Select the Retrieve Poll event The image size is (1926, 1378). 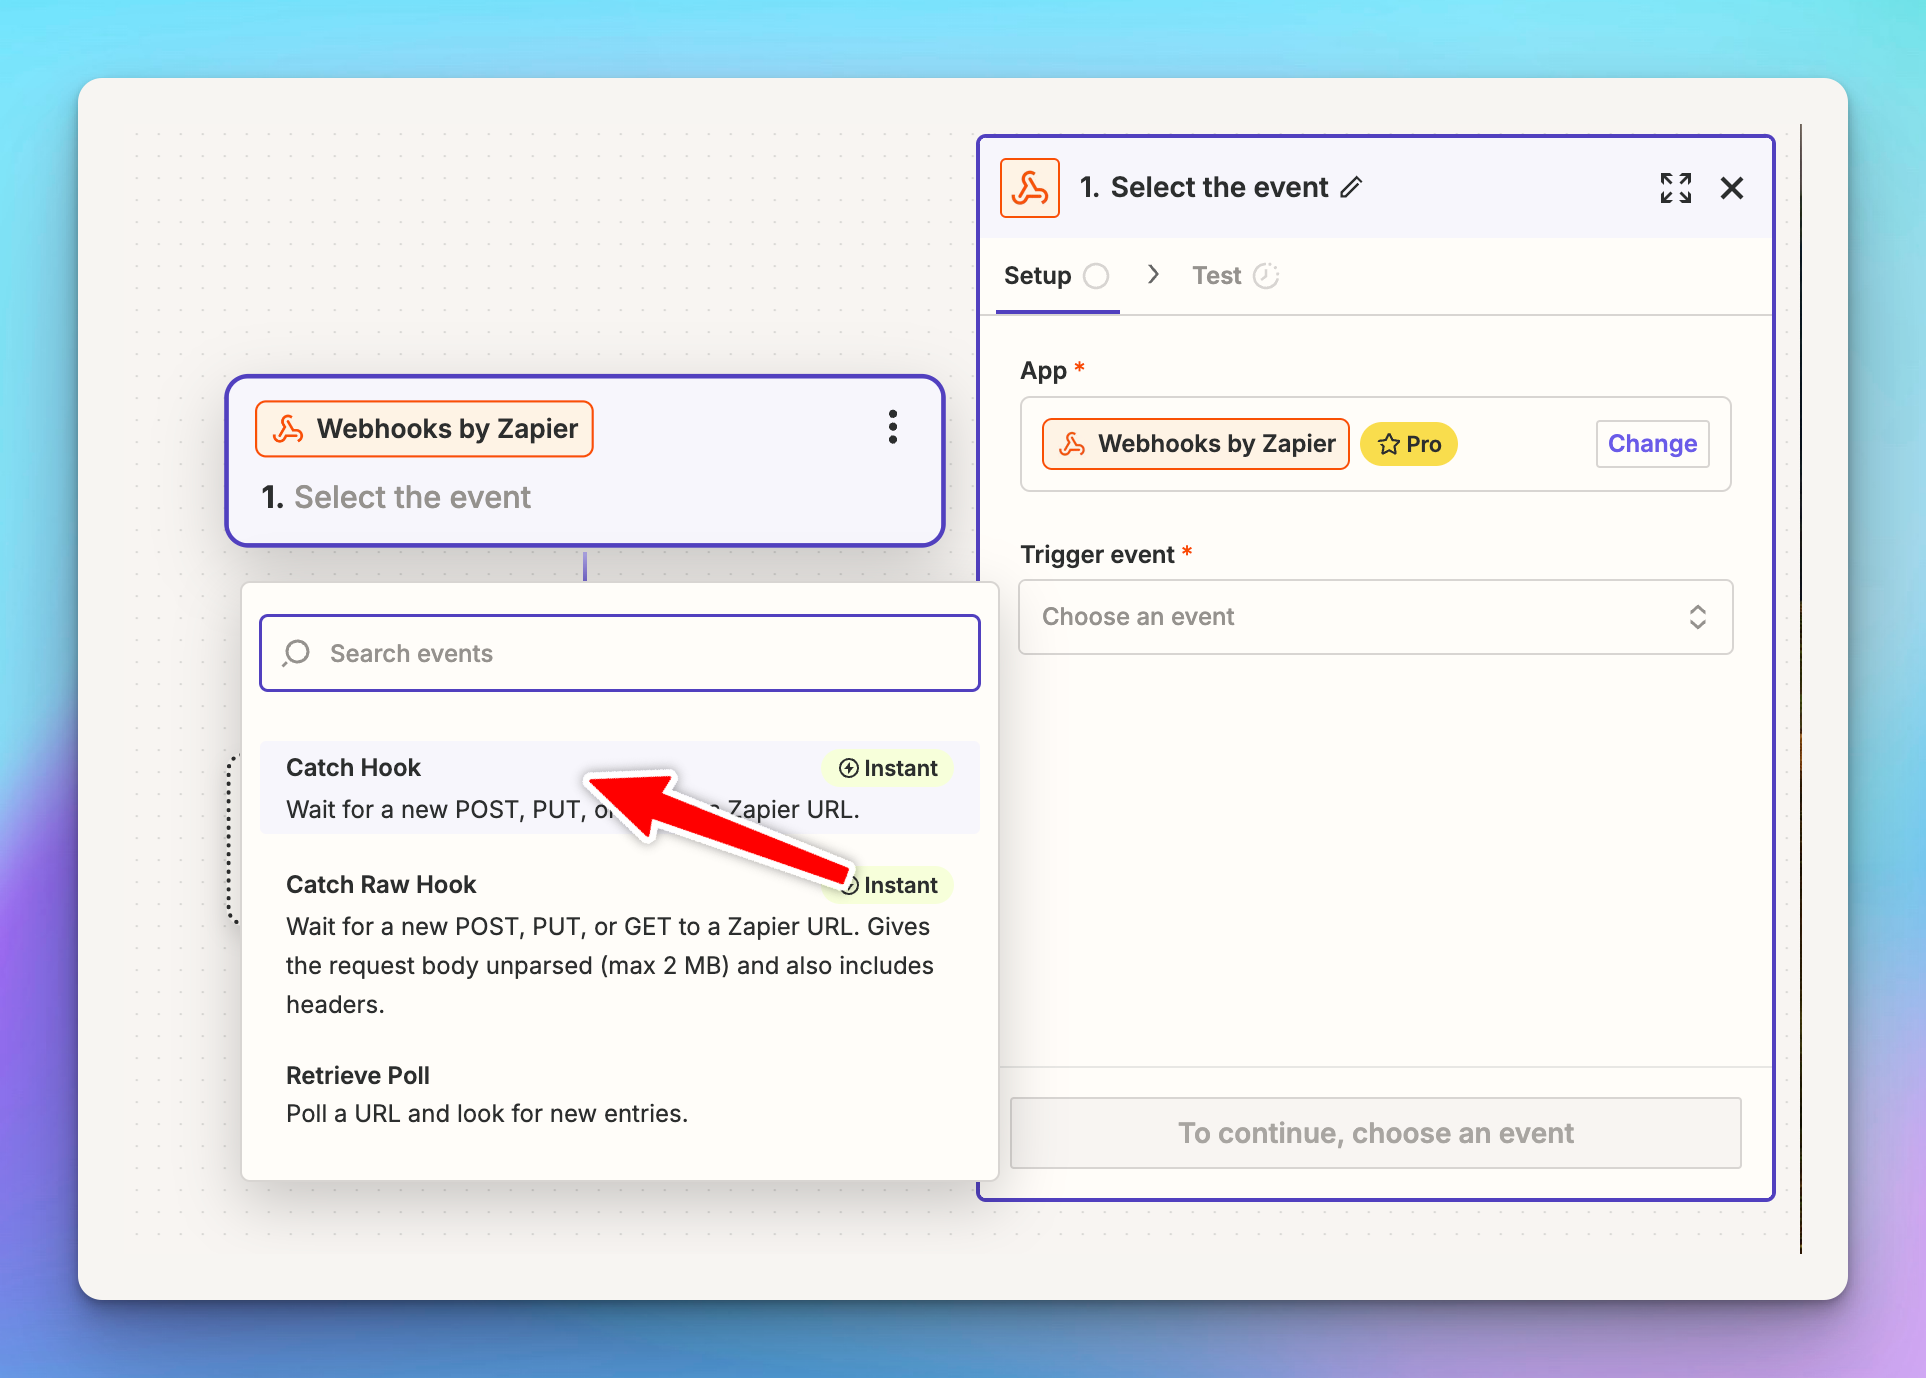click(620, 1094)
